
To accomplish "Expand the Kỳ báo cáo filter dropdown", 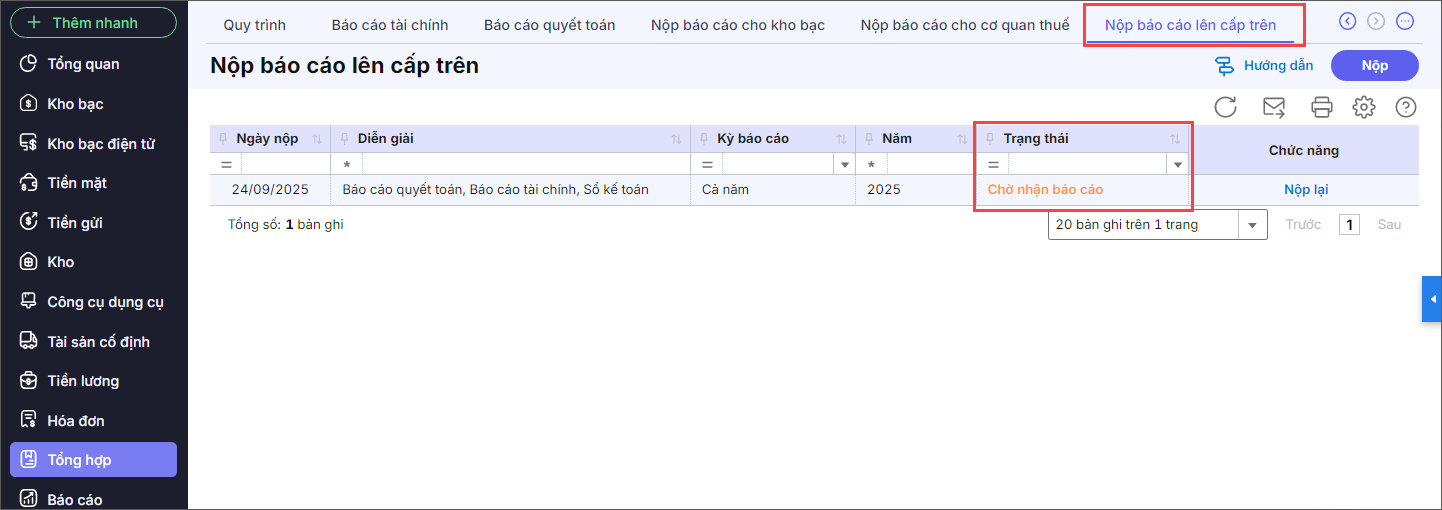I will click(x=845, y=164).
